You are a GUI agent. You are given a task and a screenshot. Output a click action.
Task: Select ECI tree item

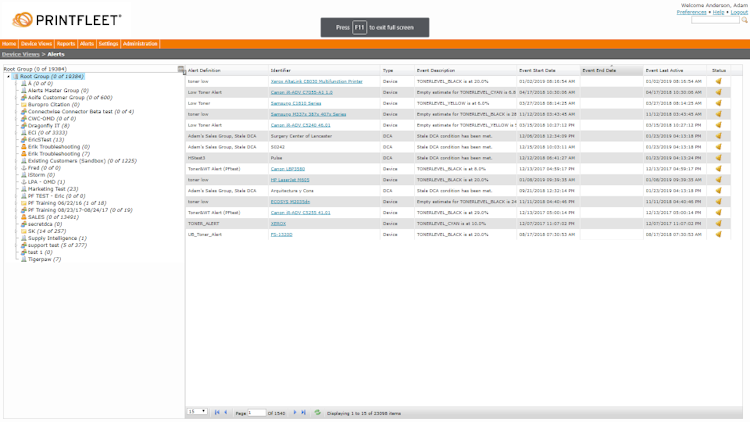(47, 133)
